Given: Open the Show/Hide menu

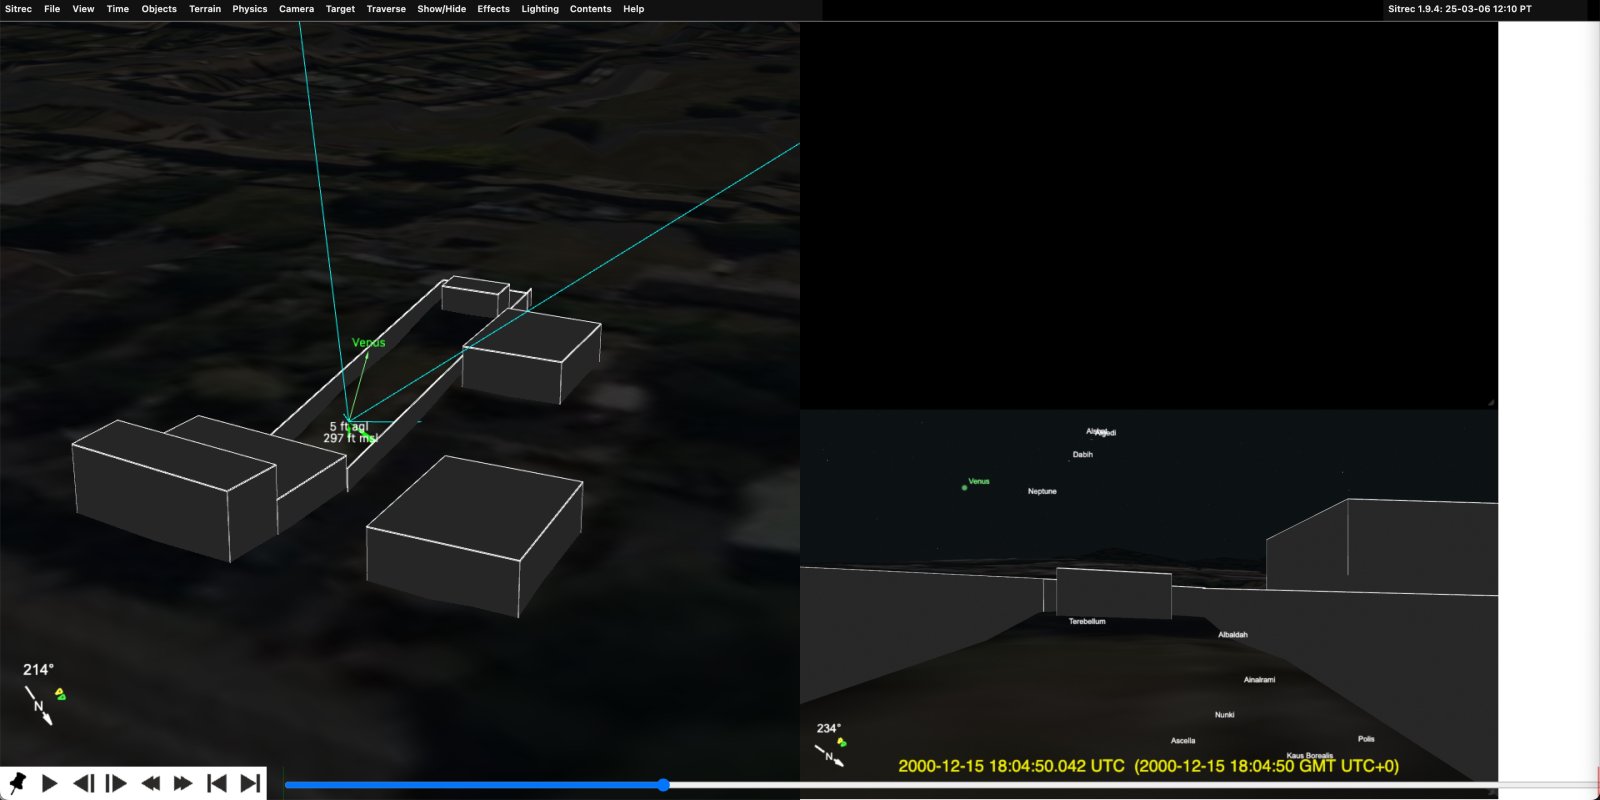Looking at the screenshot, I should (441, 9).
